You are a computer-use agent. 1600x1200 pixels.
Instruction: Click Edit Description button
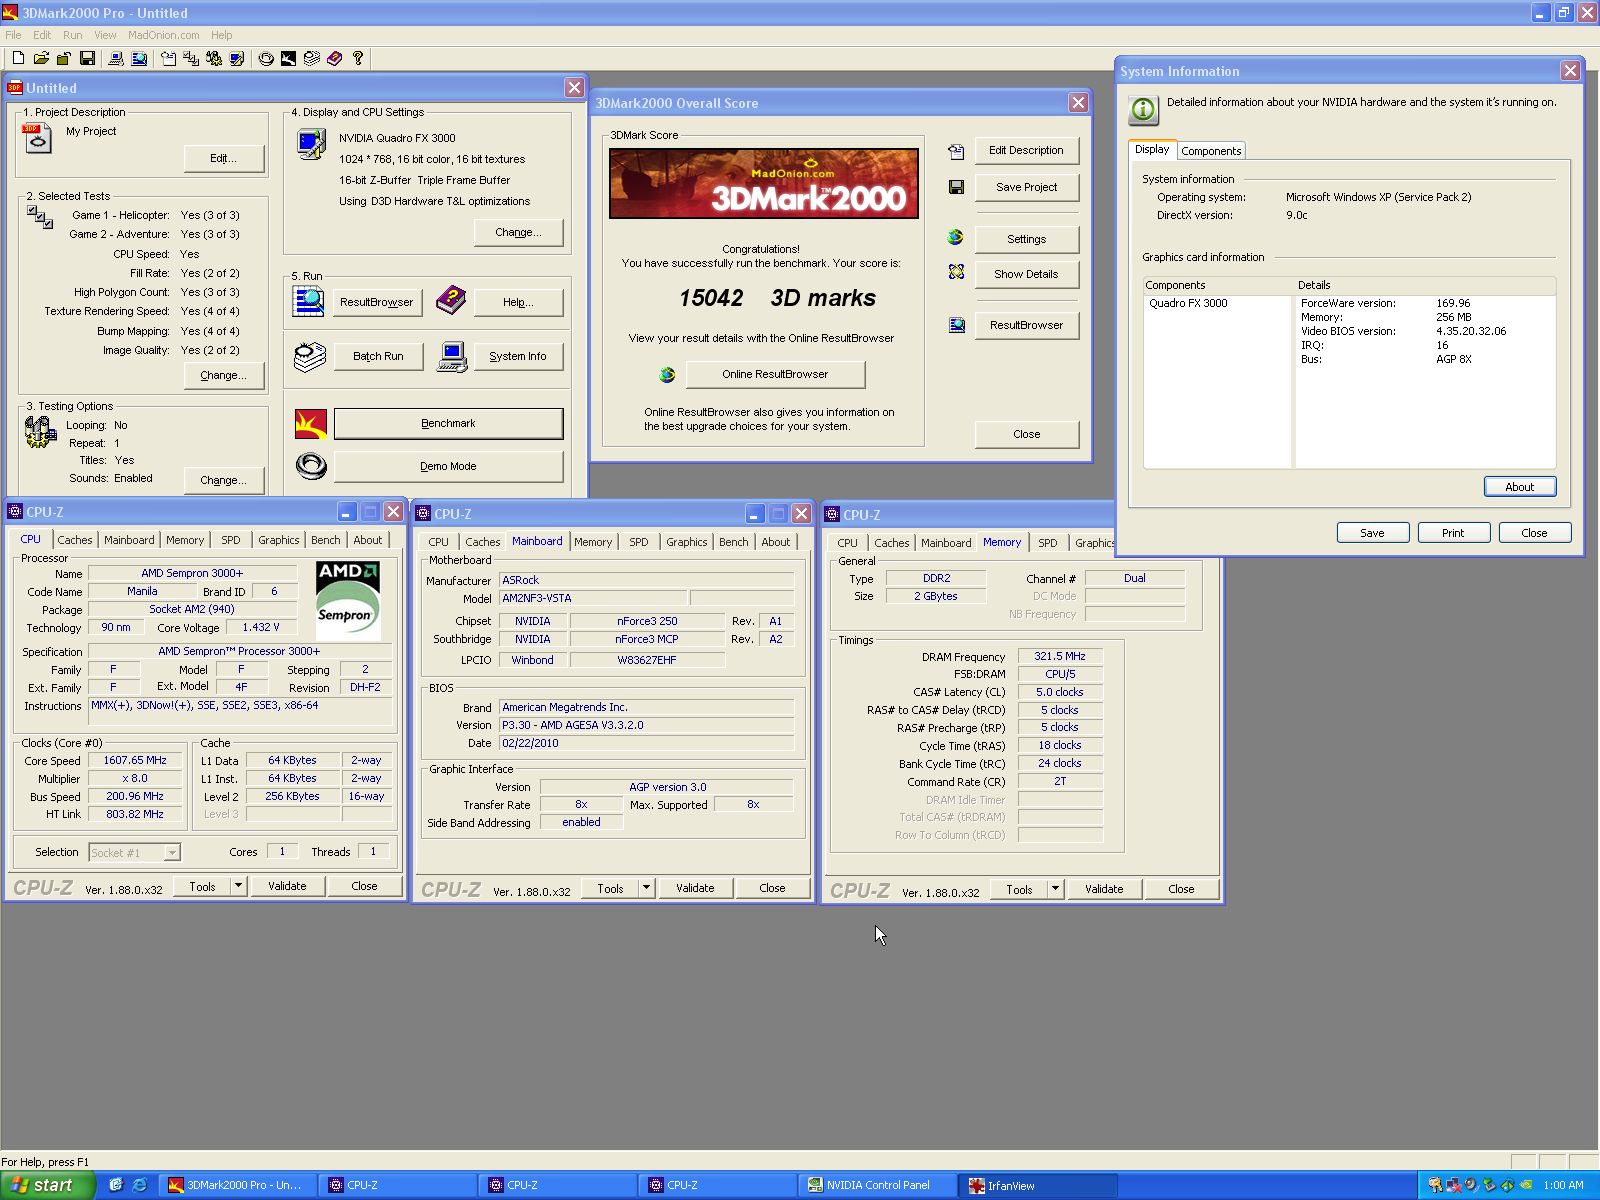pos(1026,150)
